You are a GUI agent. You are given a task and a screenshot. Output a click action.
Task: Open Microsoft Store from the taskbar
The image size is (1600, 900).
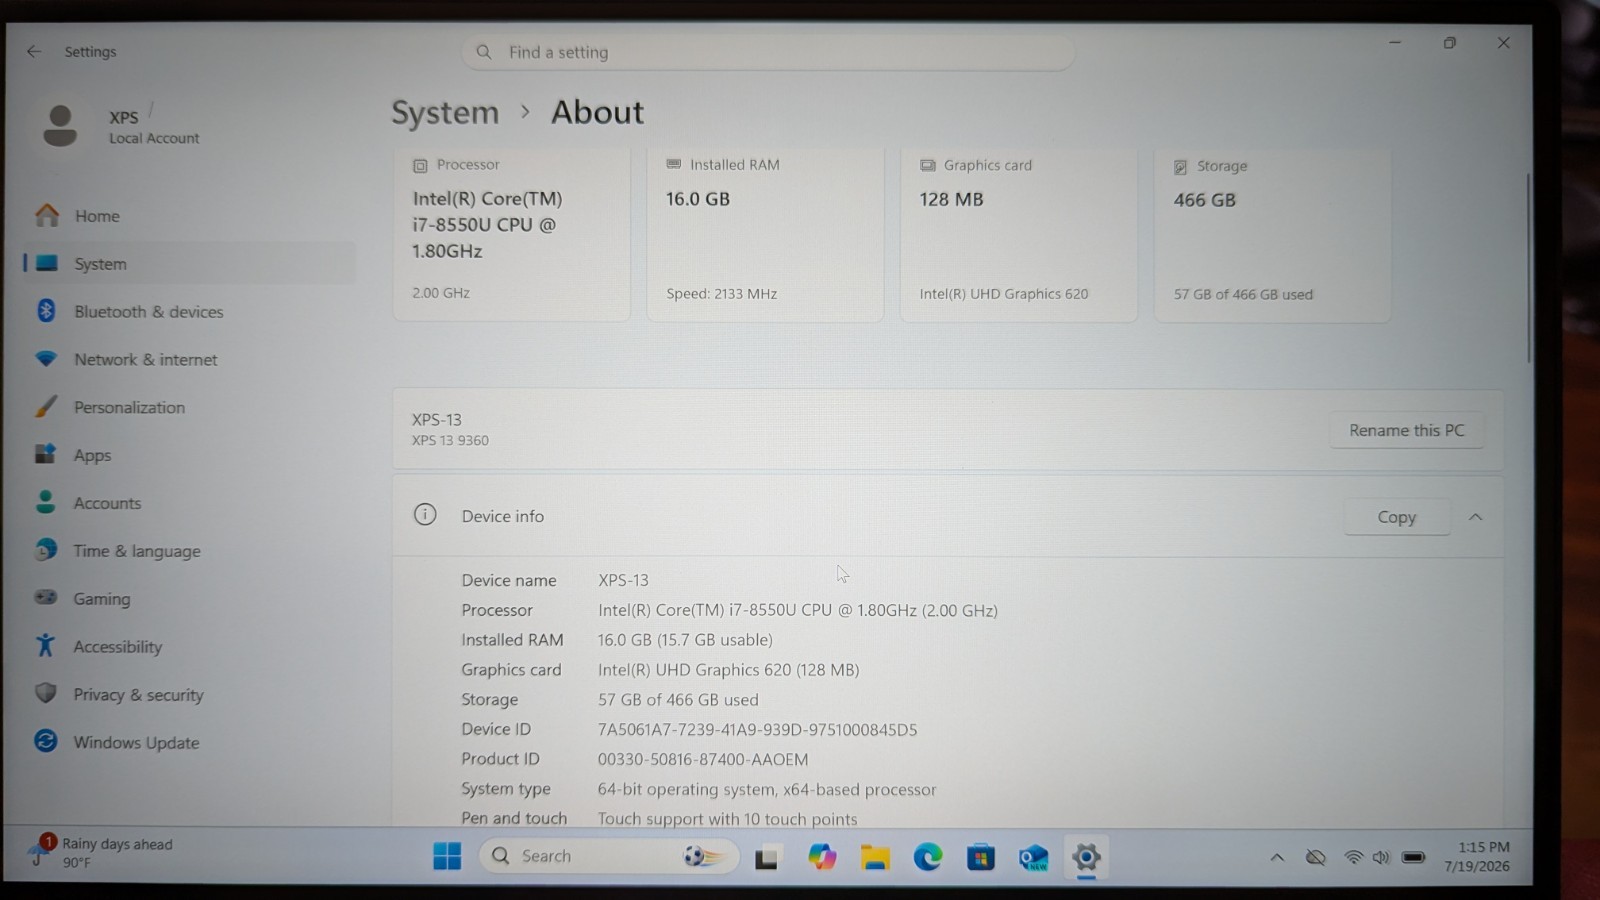click(981, 857)
